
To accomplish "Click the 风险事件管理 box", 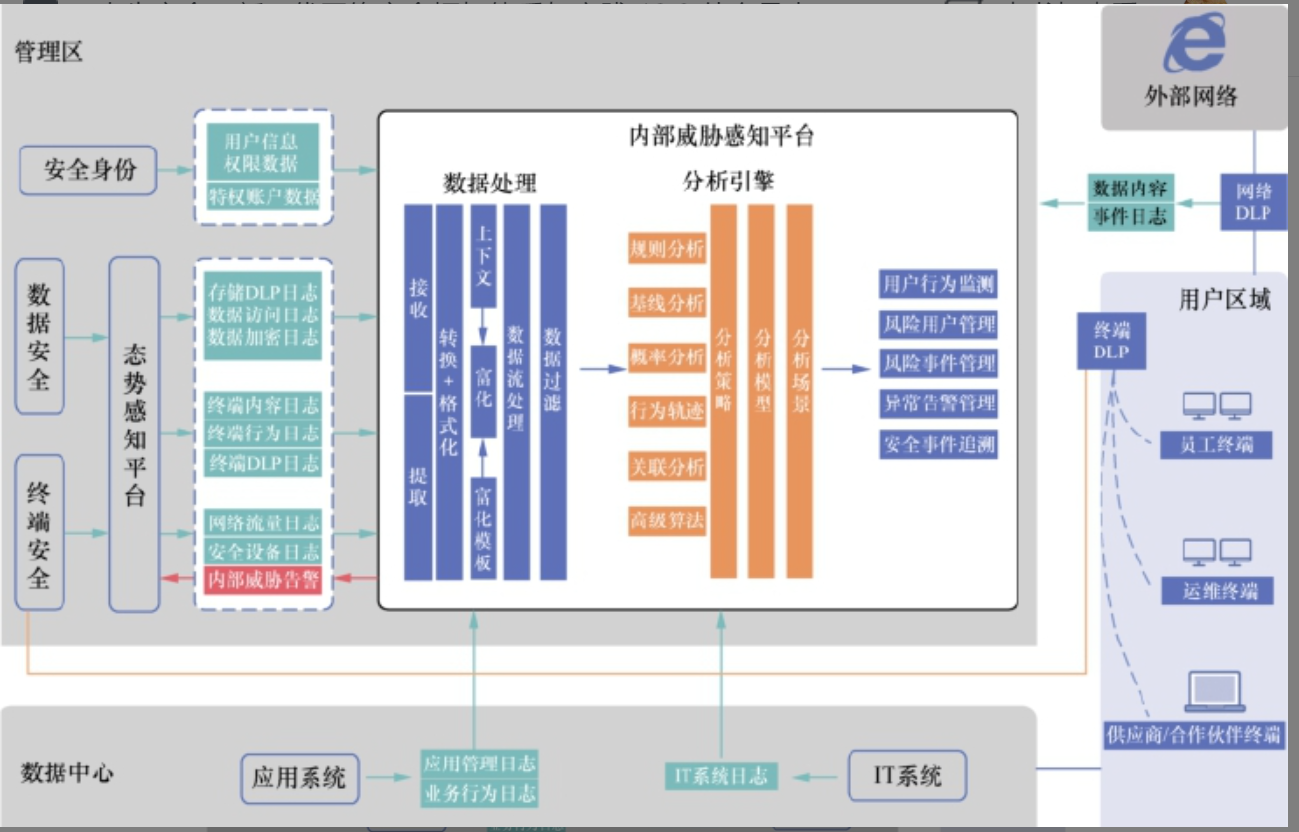I will click(938, 363).
